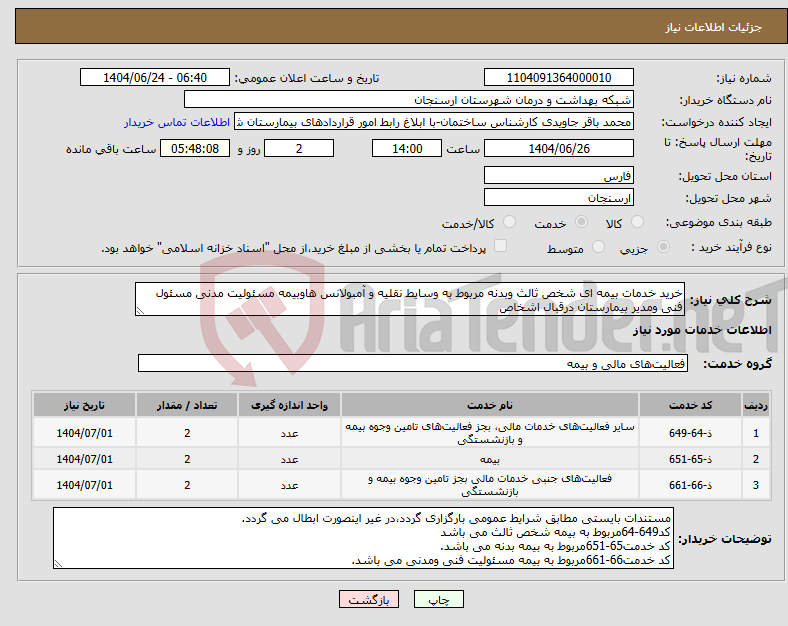Click quantity 2 in row 2
788x626 pixels.
[187, 459]
